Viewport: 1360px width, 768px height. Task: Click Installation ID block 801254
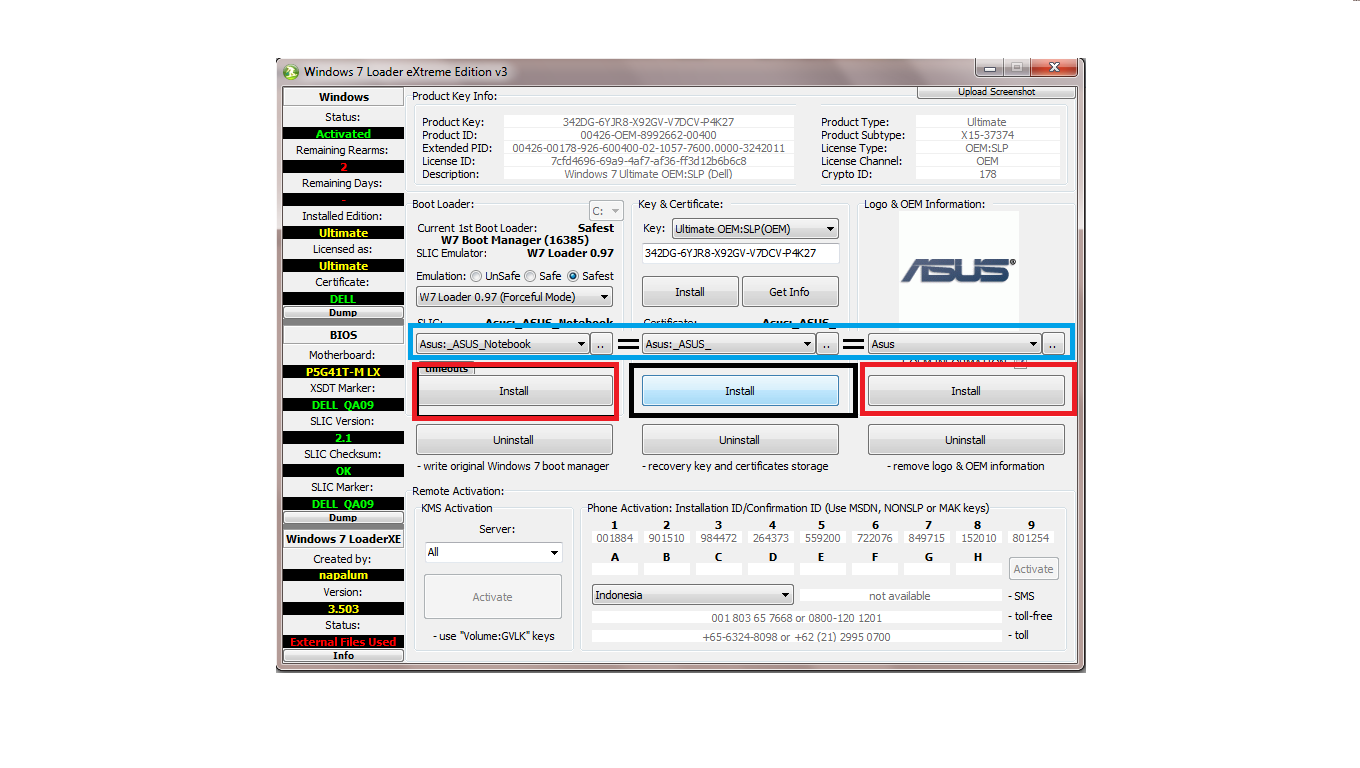1031,538
